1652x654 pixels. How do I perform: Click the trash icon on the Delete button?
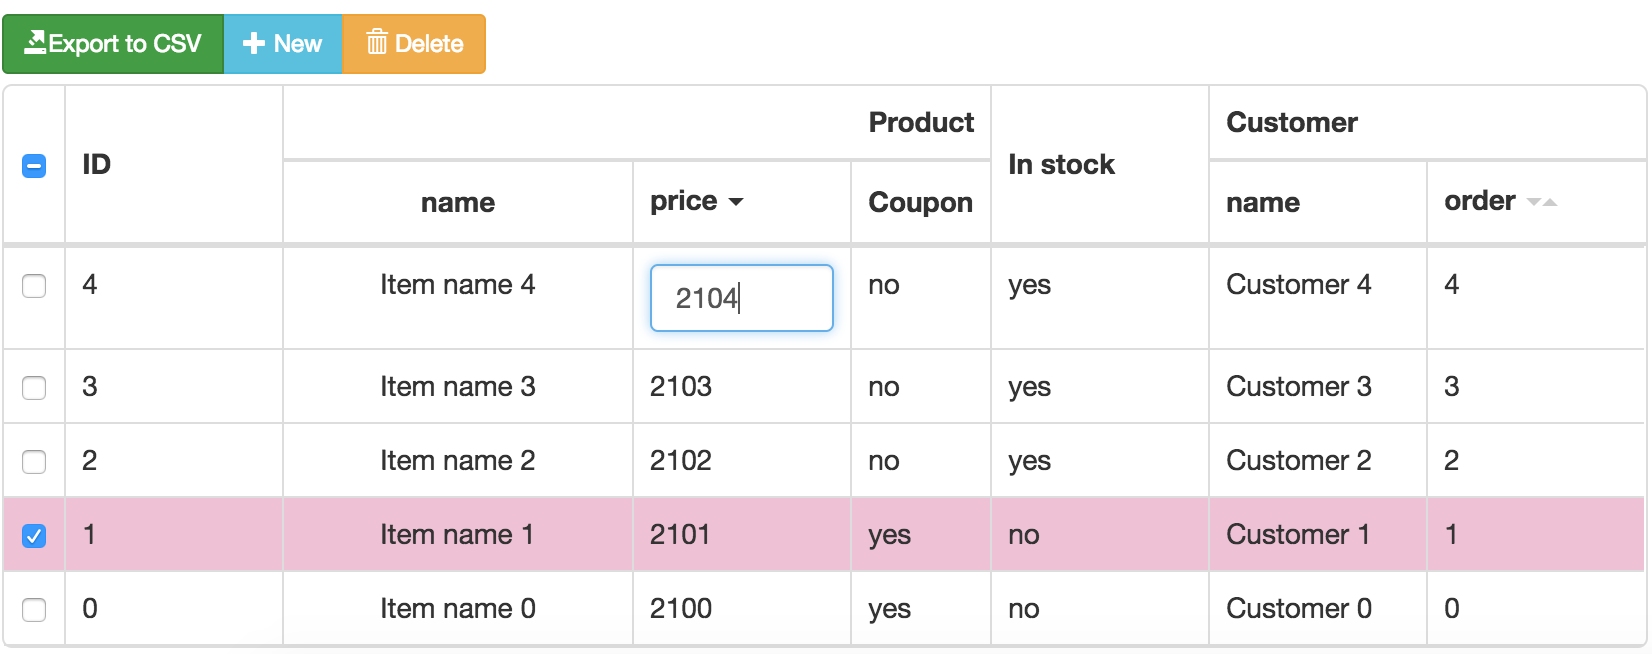(377, 43)
